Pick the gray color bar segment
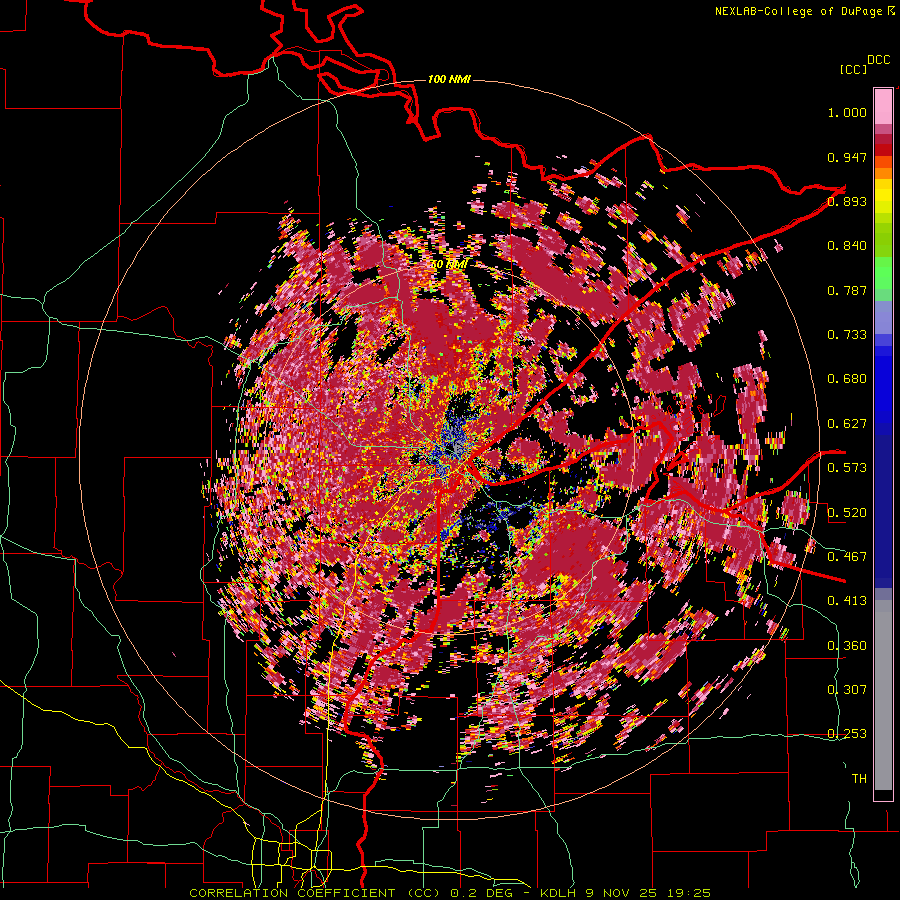900x900 pixels. (x=883, y=695)
